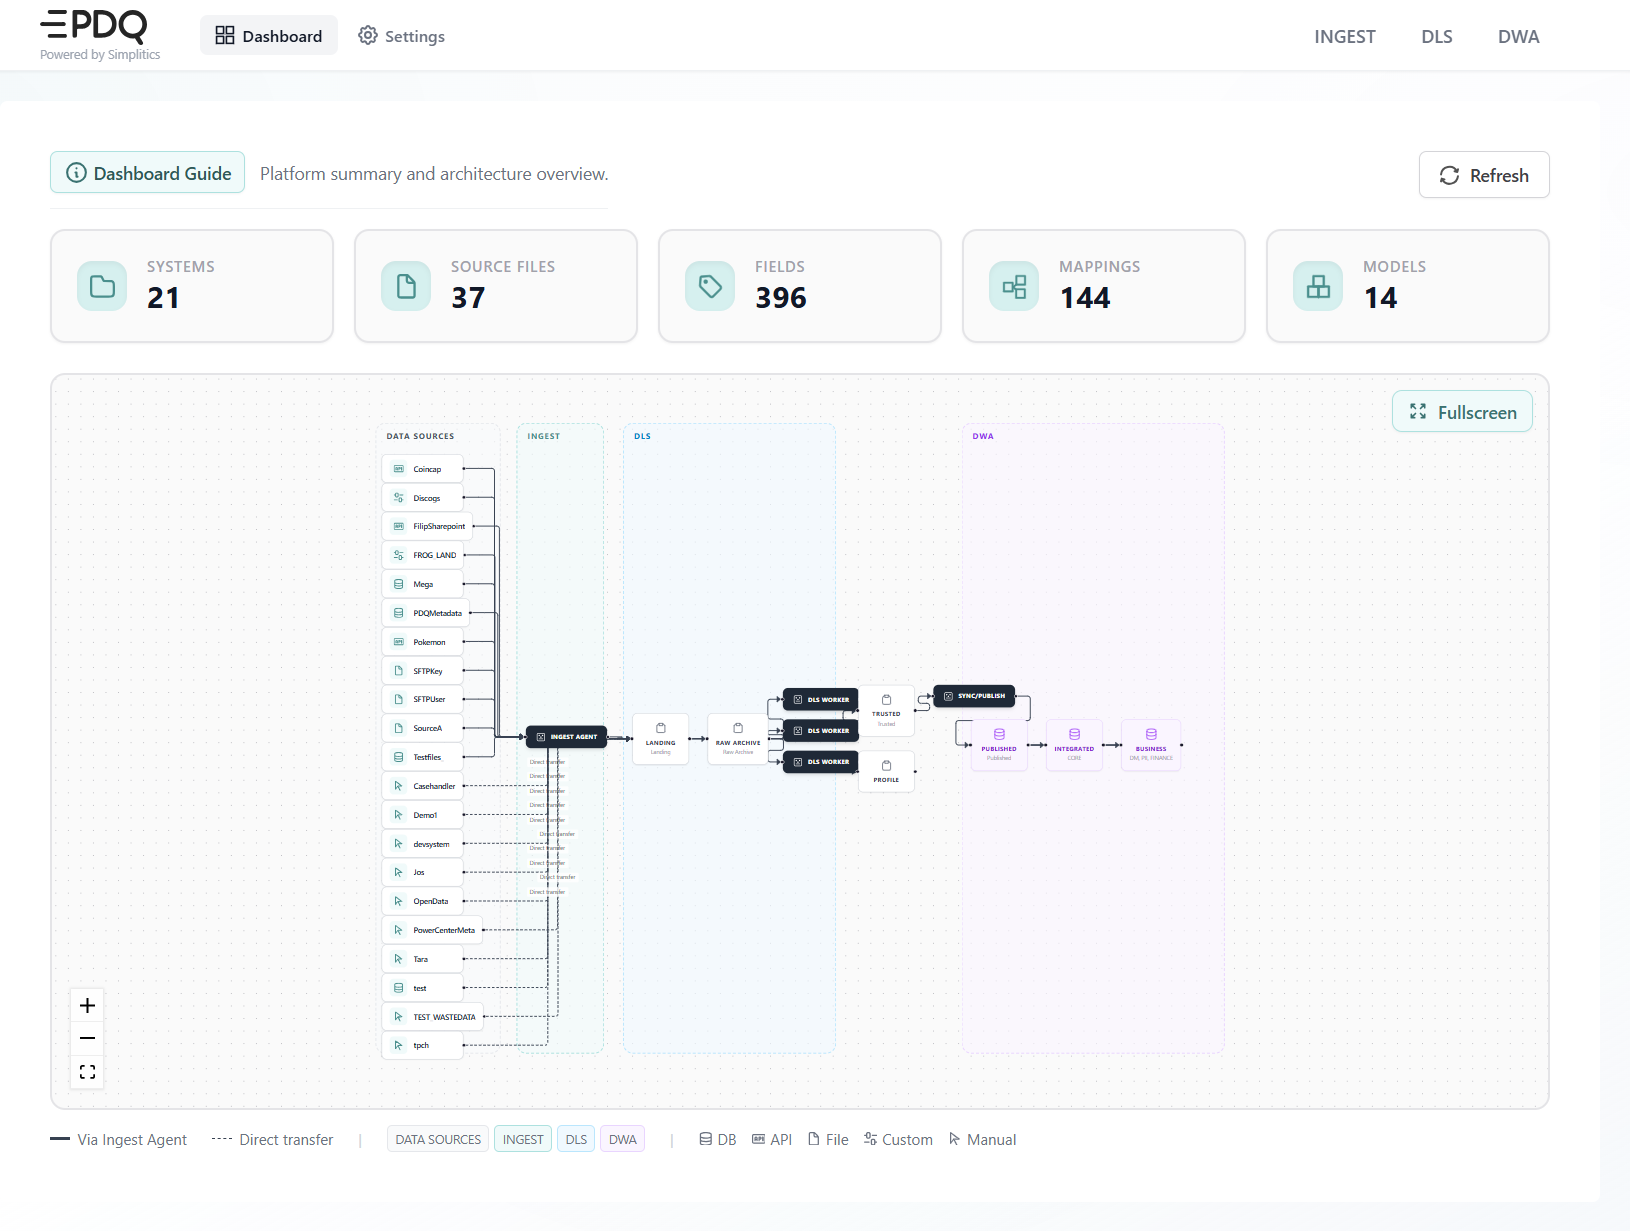The width and height of the screenshot is (1630, 1231).
Task: Select the Trusted node
Action: click(886, 711)
